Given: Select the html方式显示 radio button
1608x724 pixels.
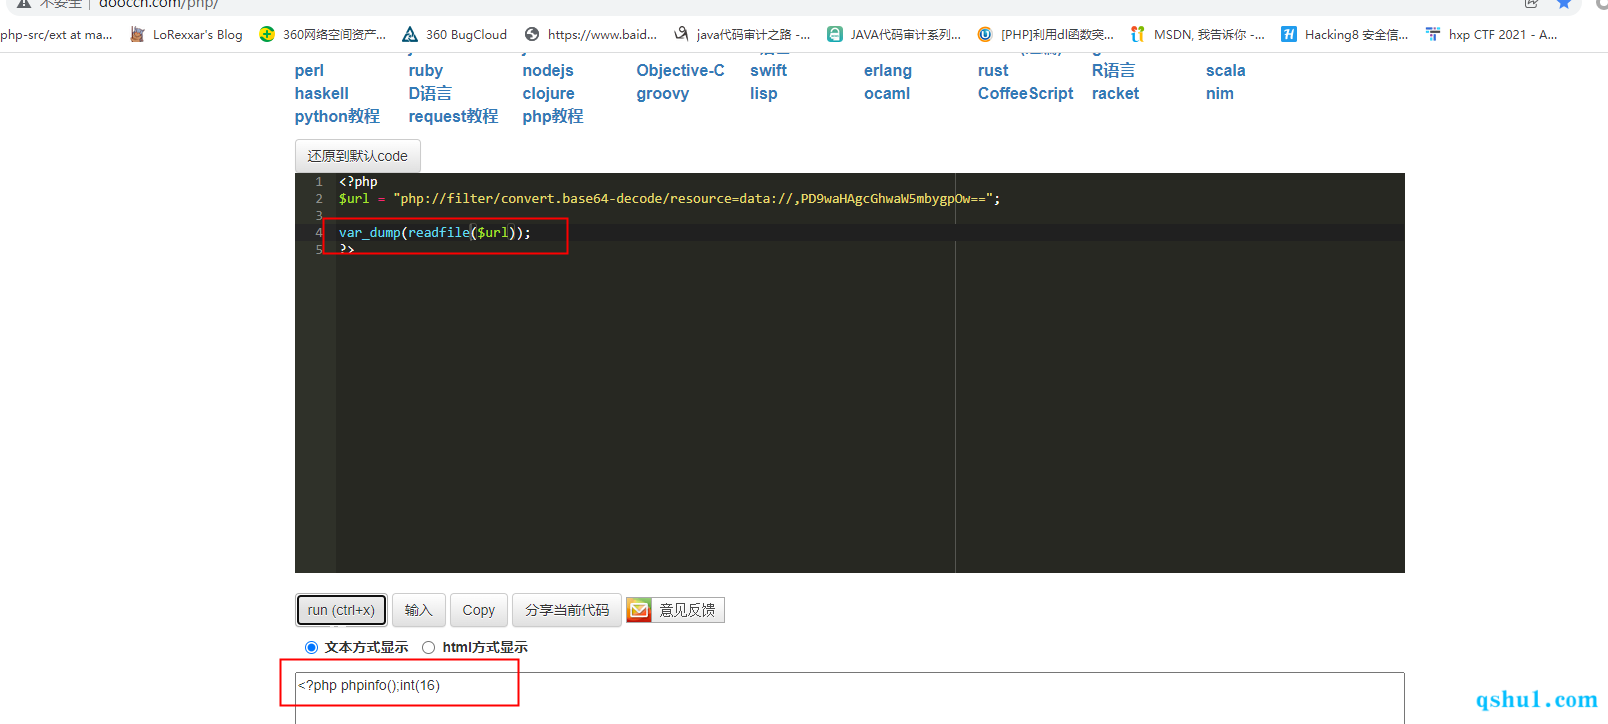Looking at the screenshot, I should pos(428,648).
